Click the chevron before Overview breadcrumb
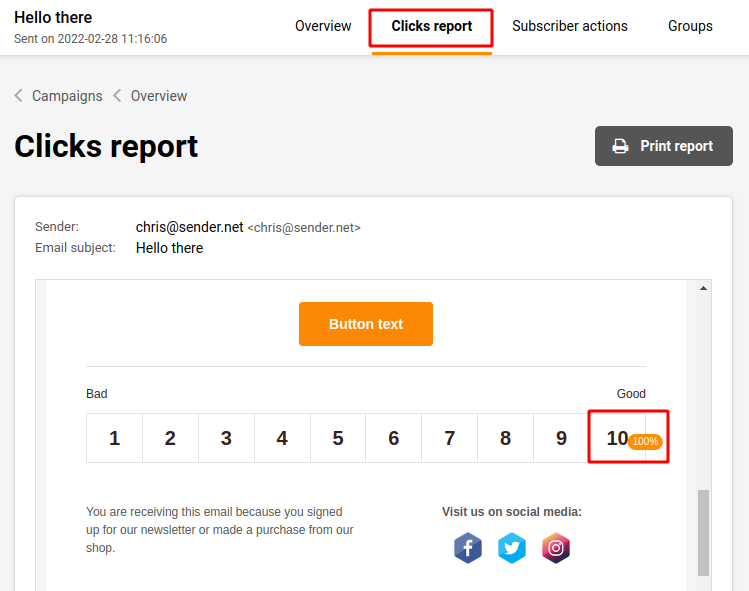This screenshot has width=749, height=591. (x=117, y=96)
